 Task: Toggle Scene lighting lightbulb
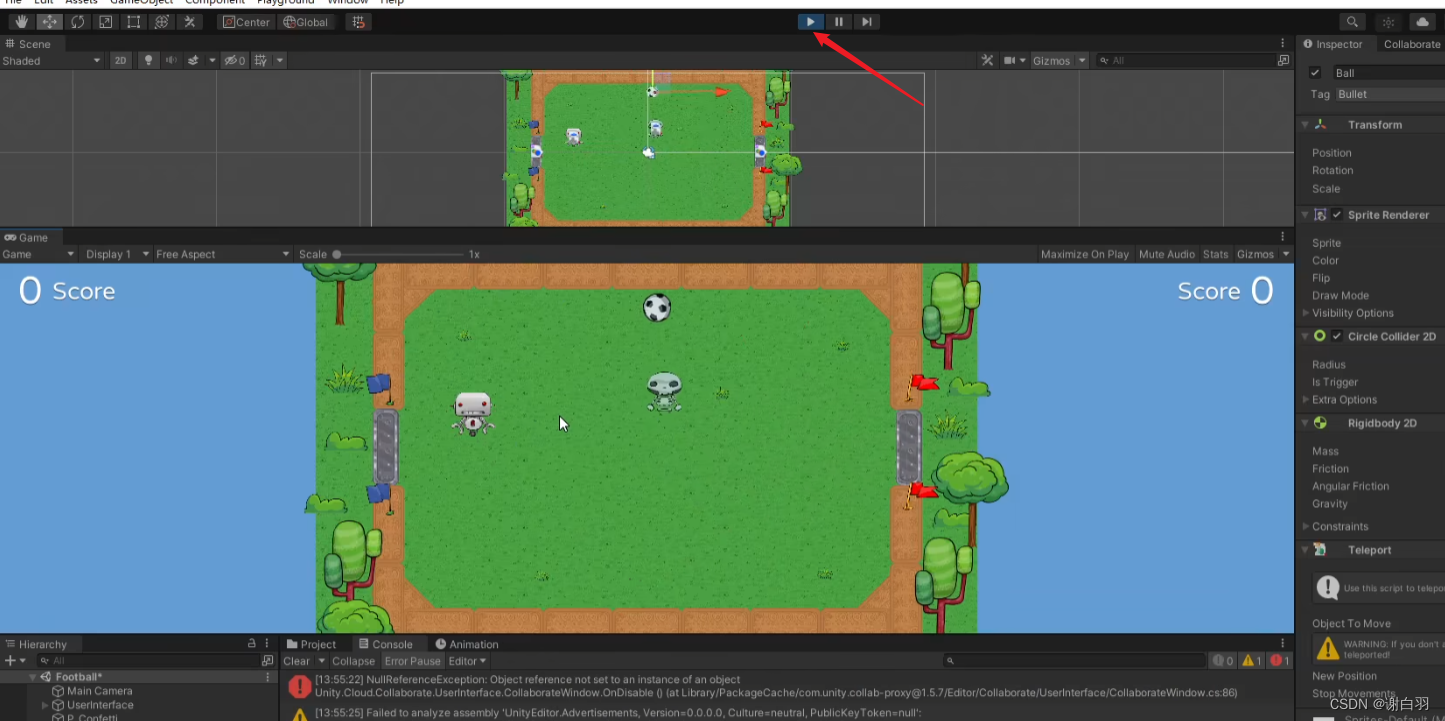[x=149, y=60]
